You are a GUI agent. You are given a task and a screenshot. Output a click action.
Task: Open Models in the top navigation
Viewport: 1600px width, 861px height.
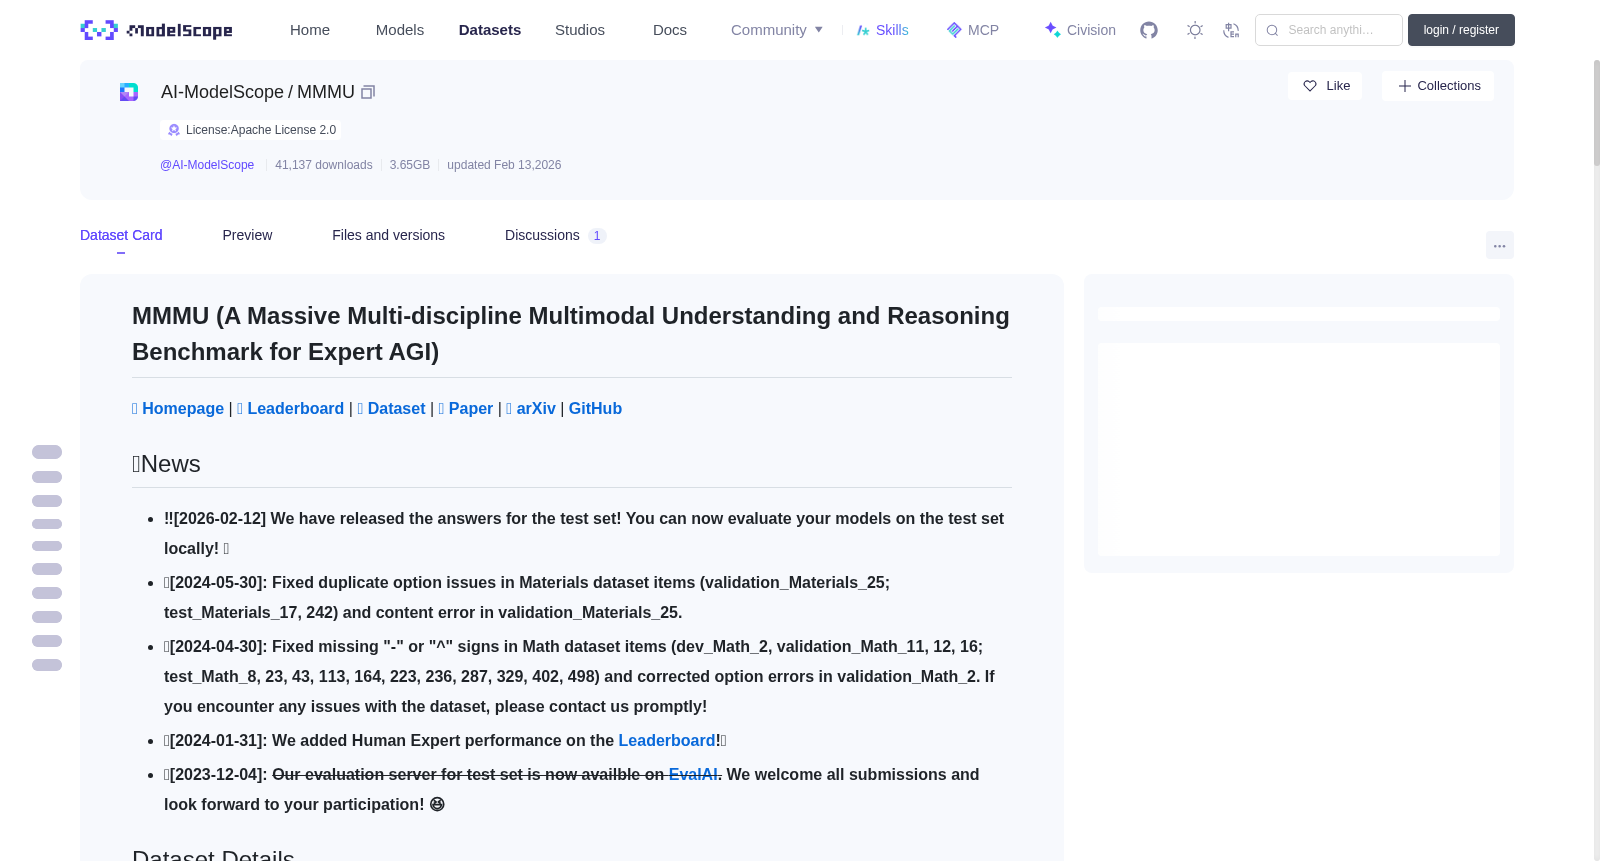(400, 30)
